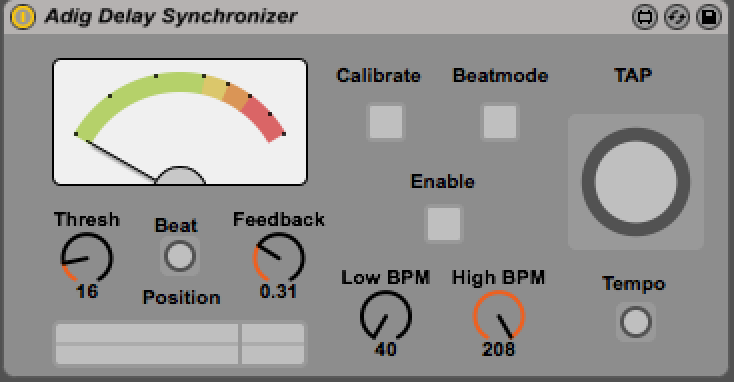Click the Feedback value 0.31
Image resolution: width=734 pixels, height=382 pixels.
279,292
